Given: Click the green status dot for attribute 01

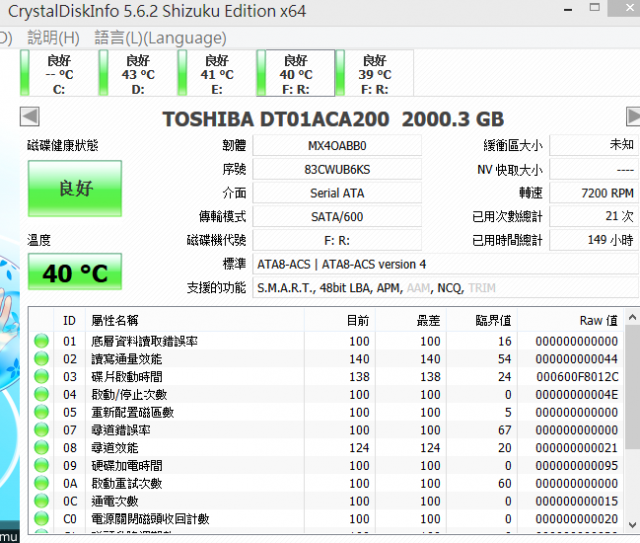Looking at the screenshot, I should (41, 341).
